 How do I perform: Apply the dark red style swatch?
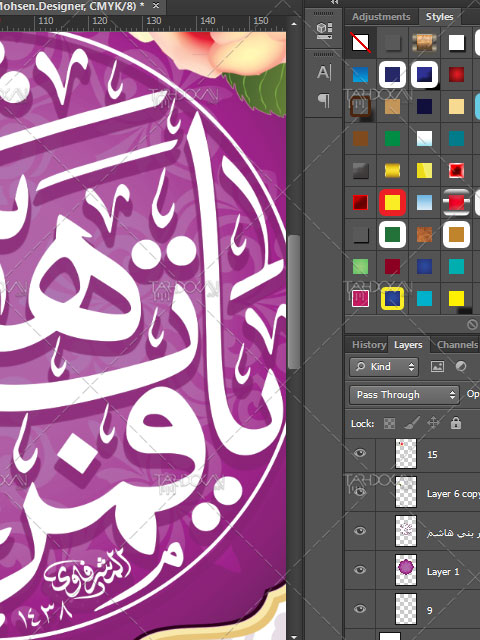pos(392,267)
